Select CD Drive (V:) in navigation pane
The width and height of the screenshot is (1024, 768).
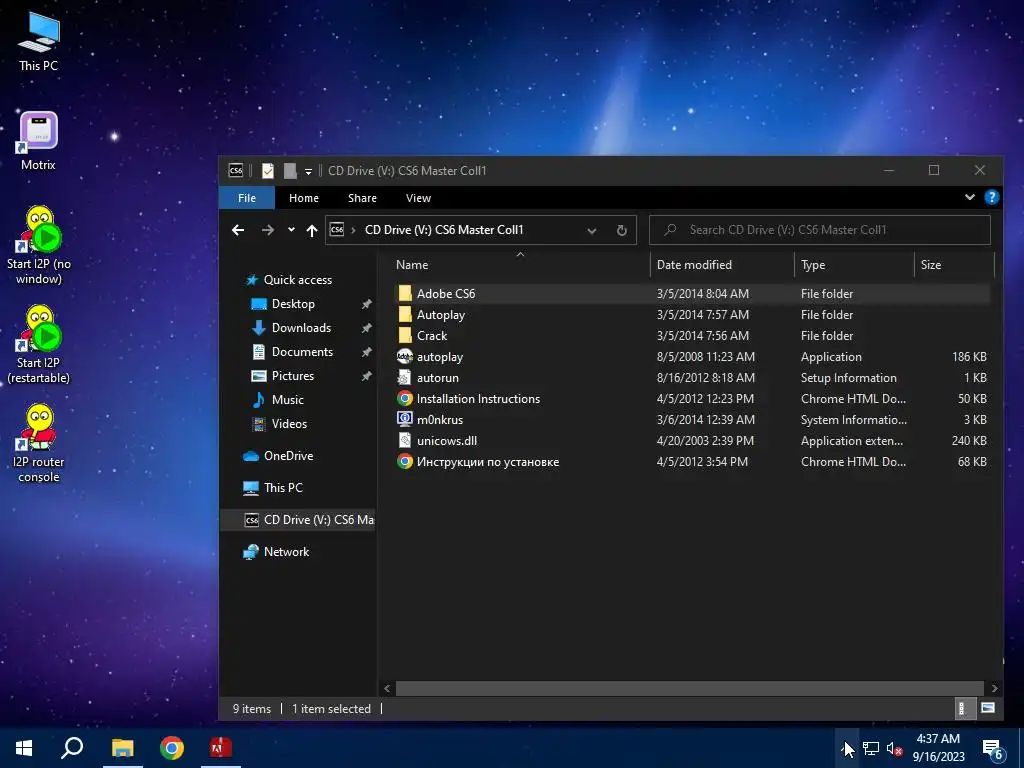point(298,520)
